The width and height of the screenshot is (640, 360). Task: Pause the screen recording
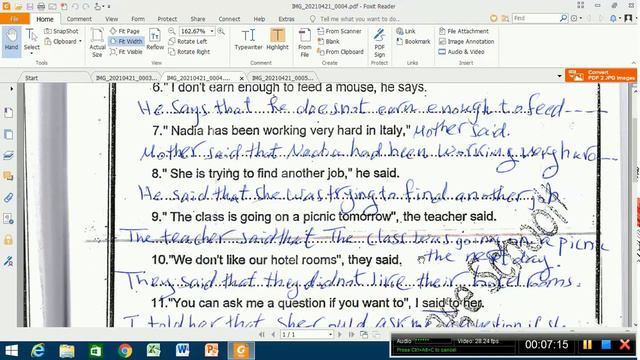587,344
